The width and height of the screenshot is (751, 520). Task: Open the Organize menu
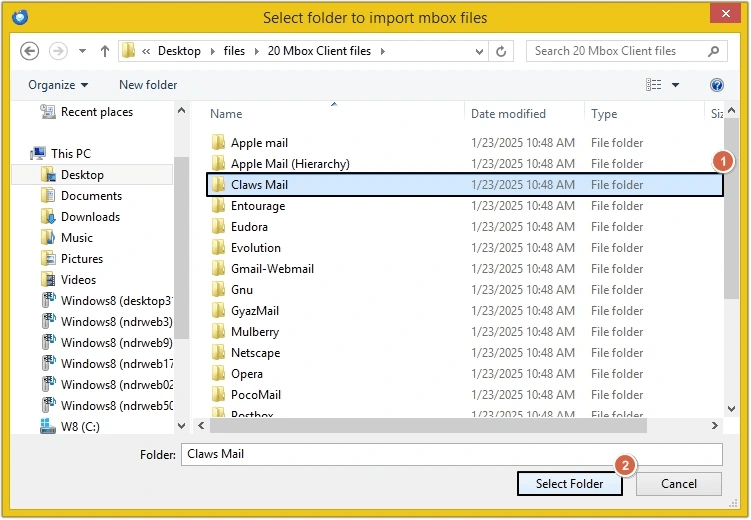point(58,85)
